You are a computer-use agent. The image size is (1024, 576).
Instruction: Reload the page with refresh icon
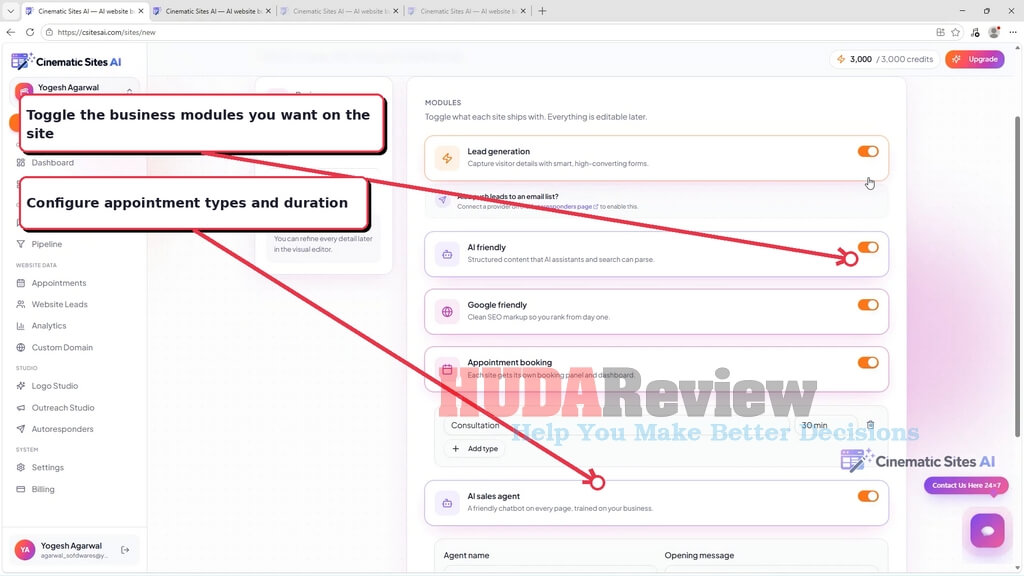pyautogui.click(x=30, y=32)
